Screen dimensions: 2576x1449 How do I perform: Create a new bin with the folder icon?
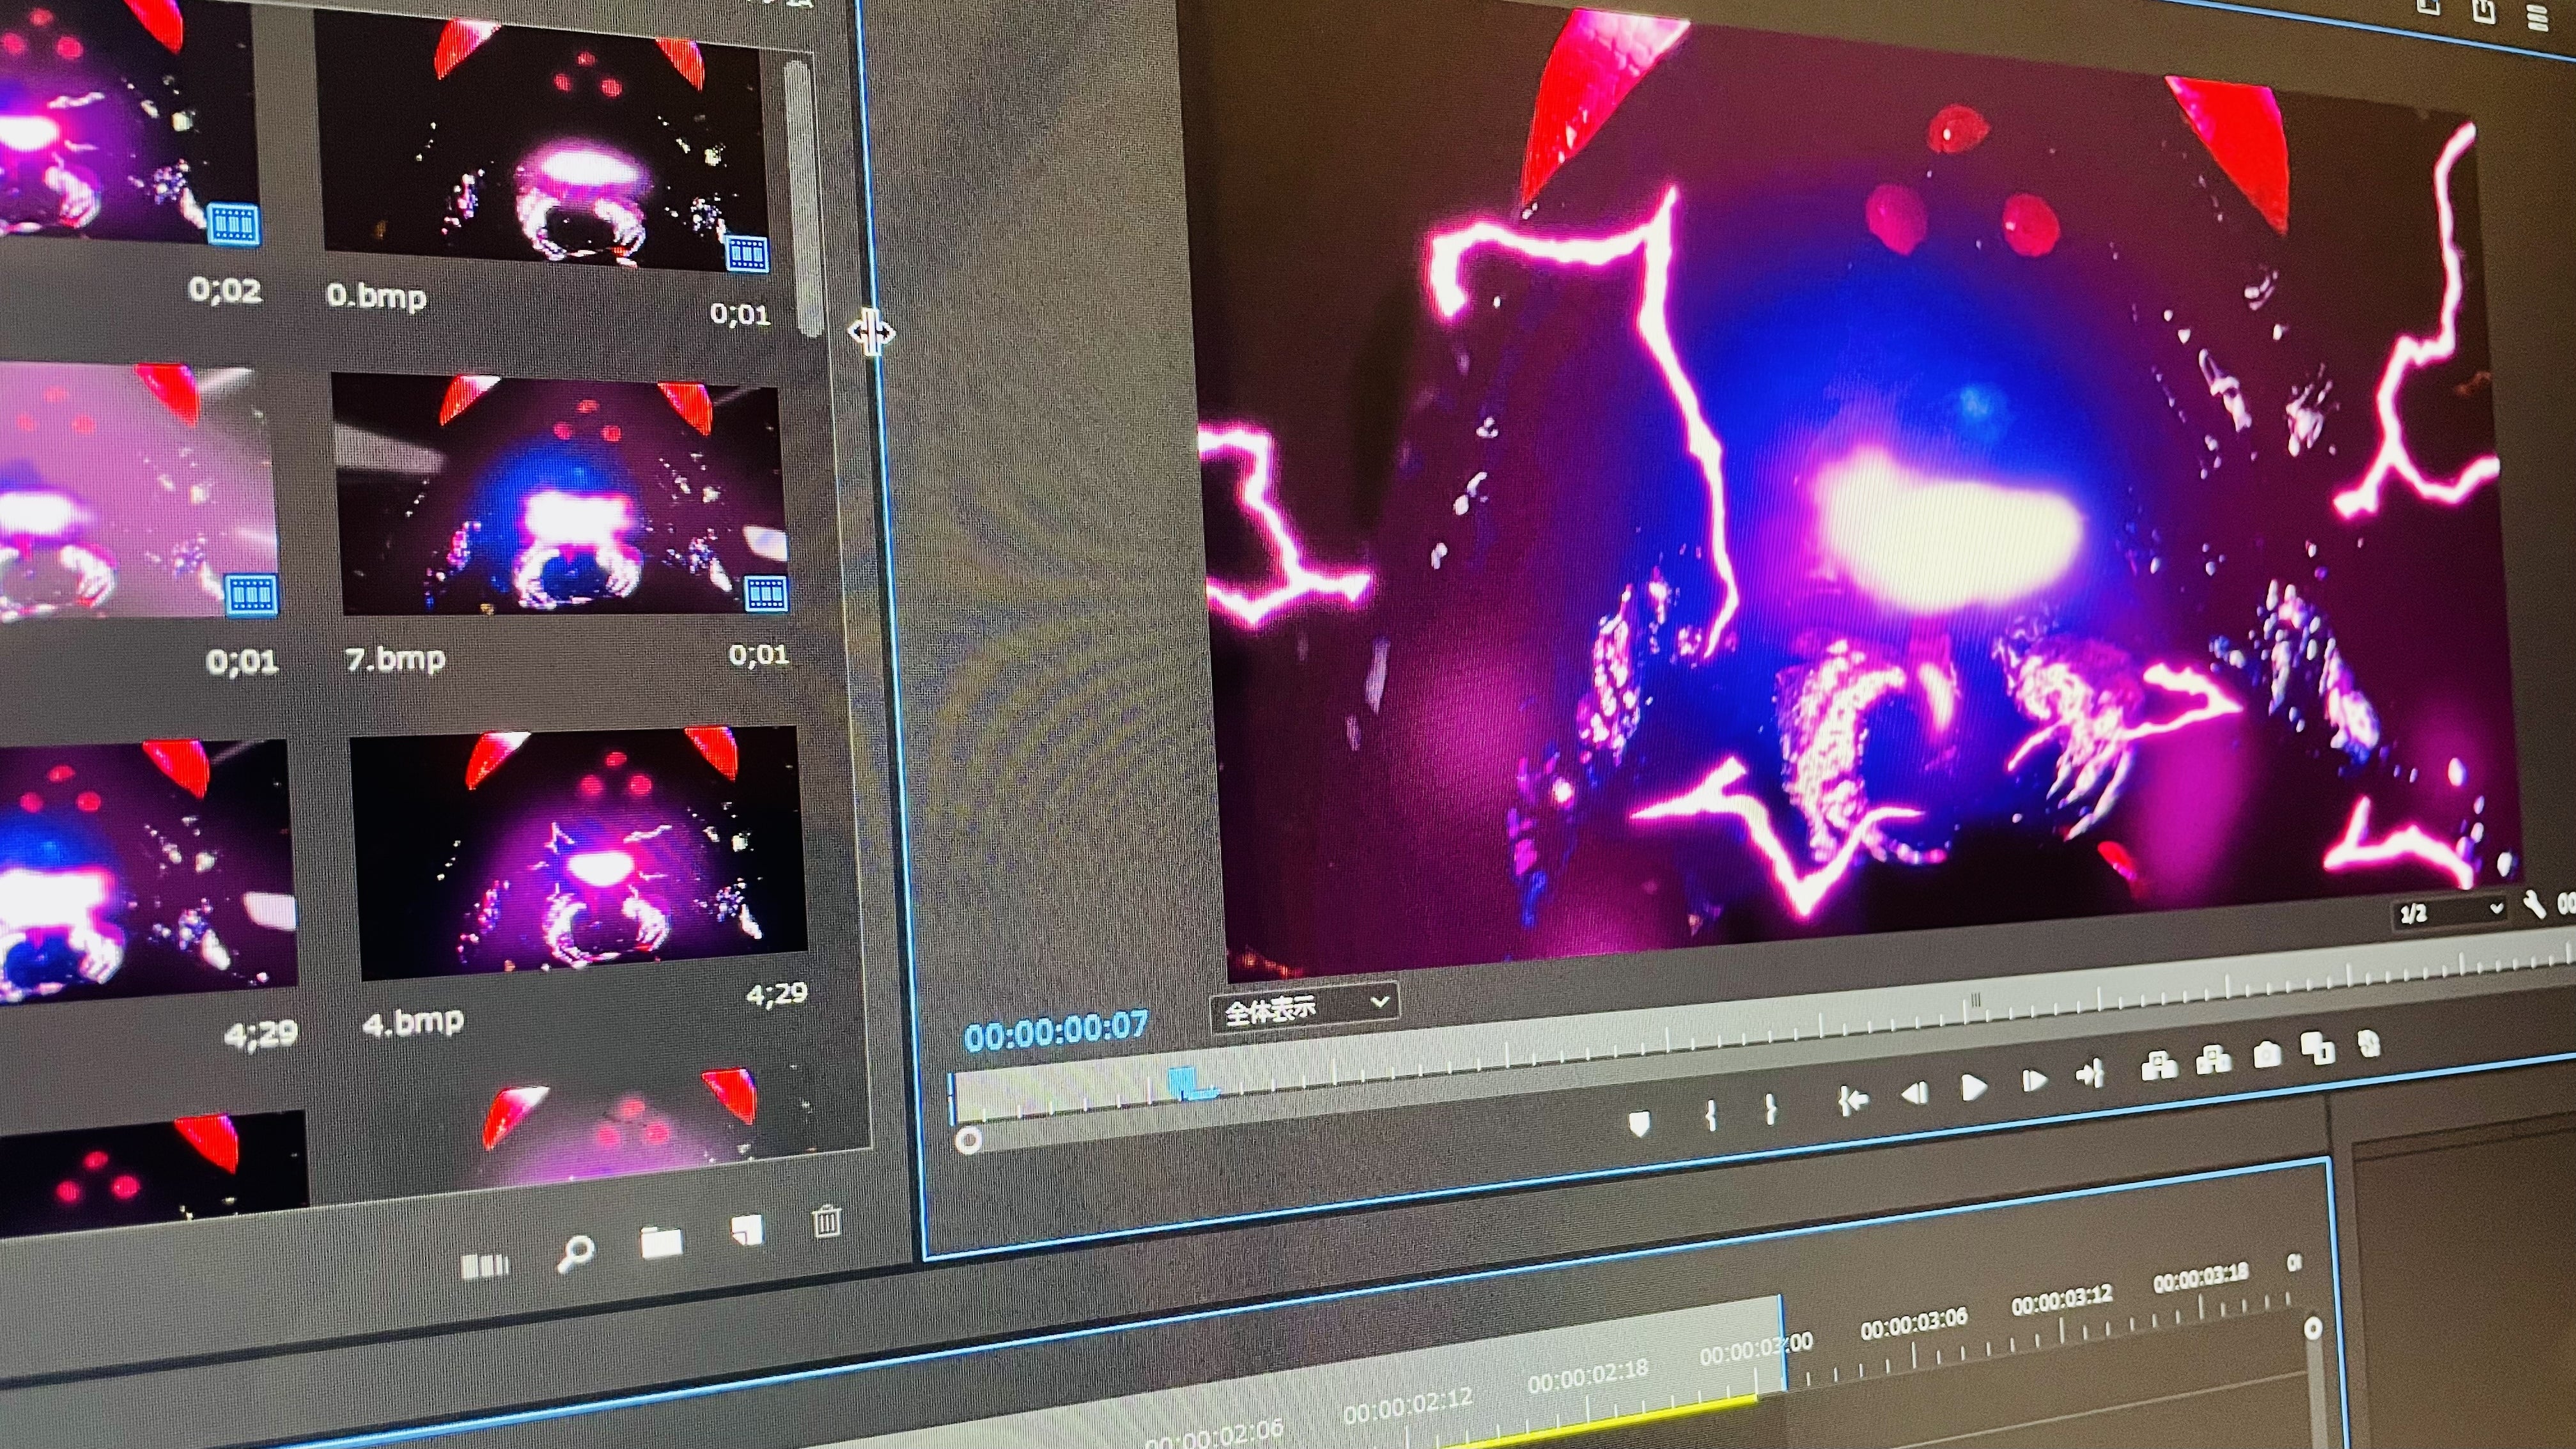661,1243
